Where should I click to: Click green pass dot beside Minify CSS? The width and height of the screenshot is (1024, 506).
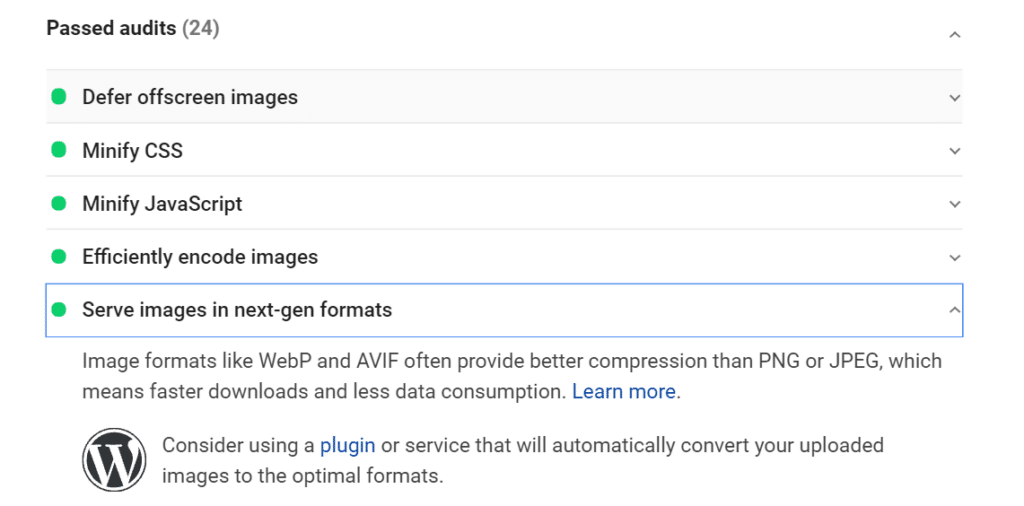[59, 150]
